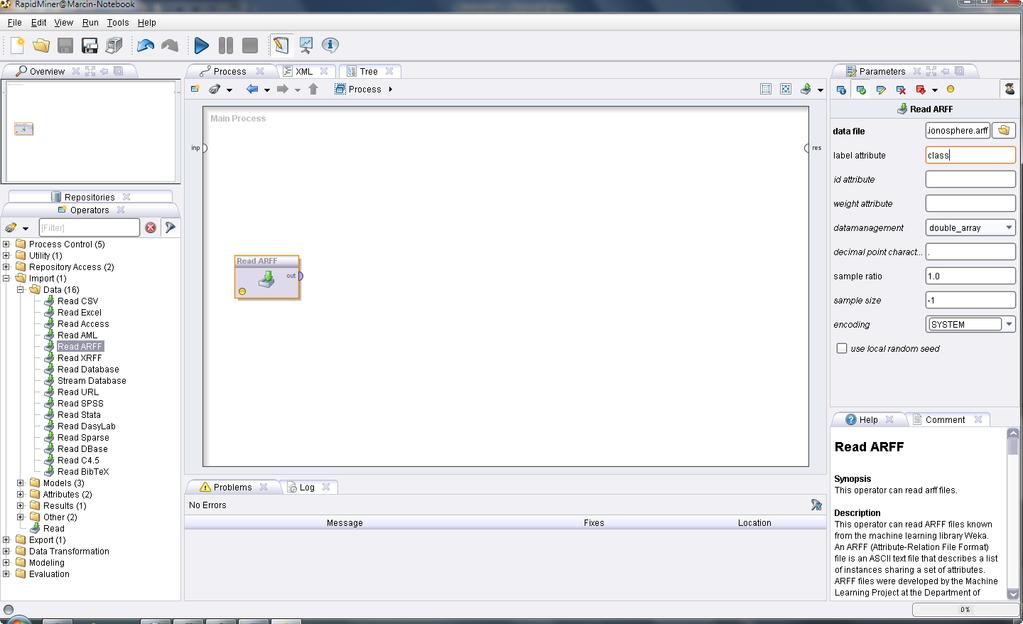Viewport: 1023px width, 624px height.
Task: Go up one level arrow
Action: pos(313,89)
